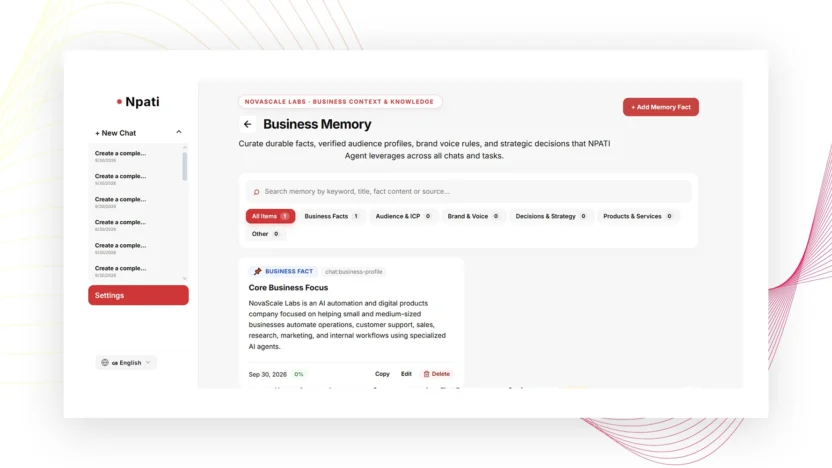The height and width of the screenshot is (468, 832).
Task: Click the Sep 30, 2026 date
Action: (267, 375)
